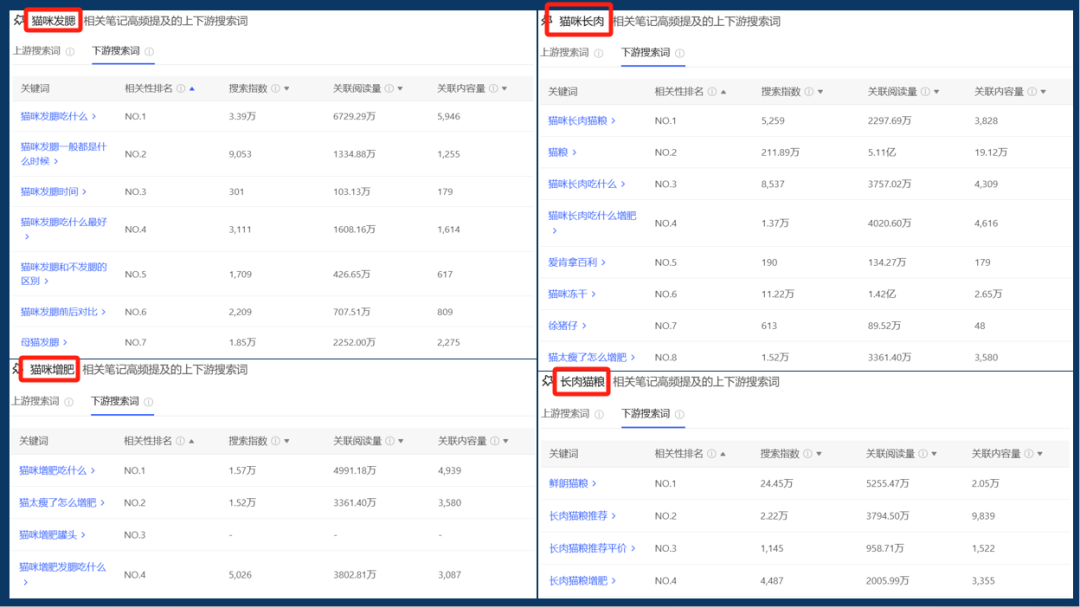Click 搜索指数 info icon in 猫咪增肥 table
1080x608 pixels.
point(276,441)
